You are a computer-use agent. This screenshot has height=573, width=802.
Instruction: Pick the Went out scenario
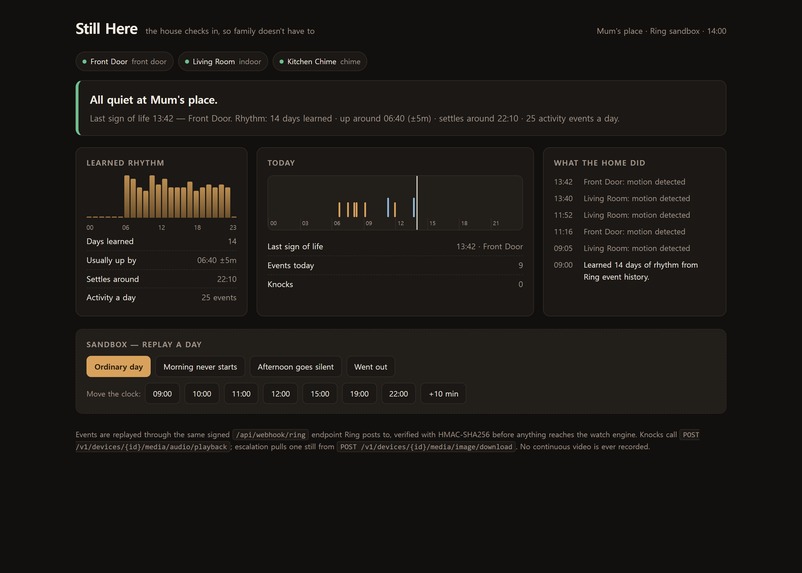370,367
